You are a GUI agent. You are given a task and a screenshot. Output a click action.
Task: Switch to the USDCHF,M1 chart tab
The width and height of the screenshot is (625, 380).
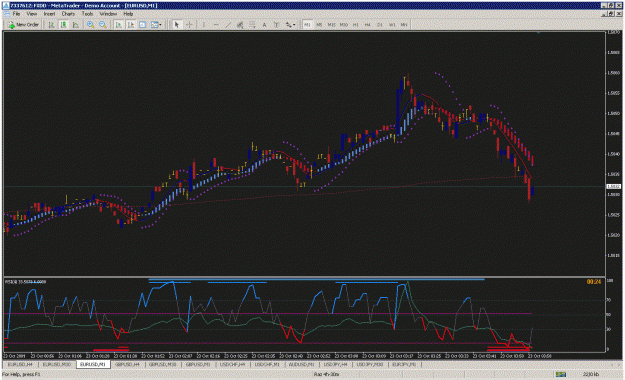[267, 364]
